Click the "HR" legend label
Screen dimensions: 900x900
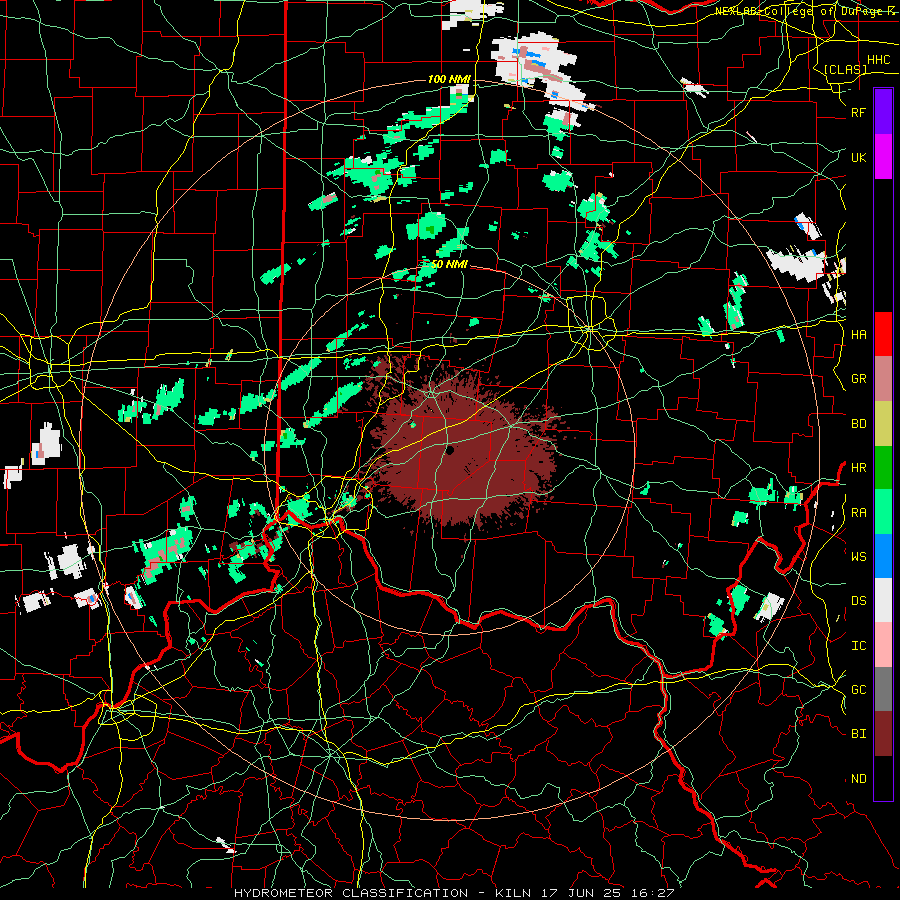click(x=858, y=468)
